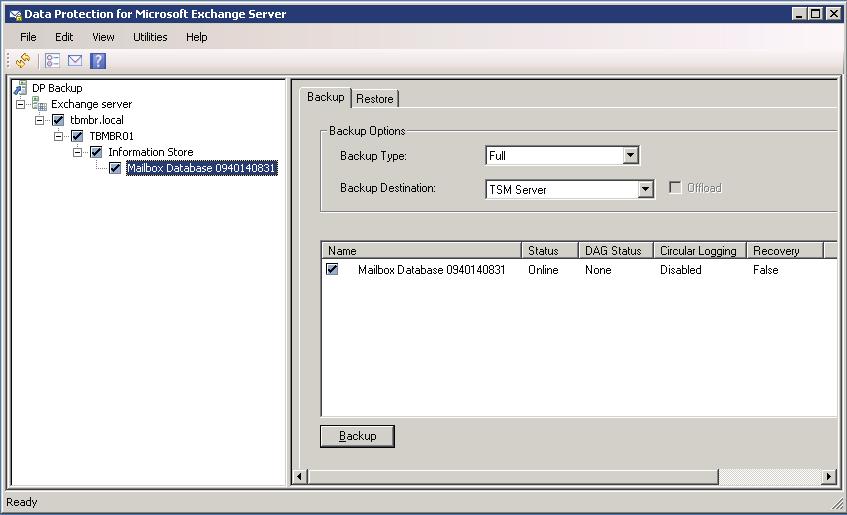The height and width of the screenshot is (515, 847).
Task: Select TBMBR01 tree label
Action: (x=111, y=136)
